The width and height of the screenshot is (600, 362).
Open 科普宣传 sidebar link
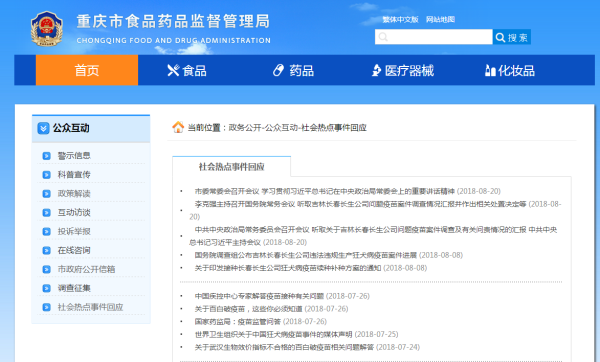(x=74, y=175)
